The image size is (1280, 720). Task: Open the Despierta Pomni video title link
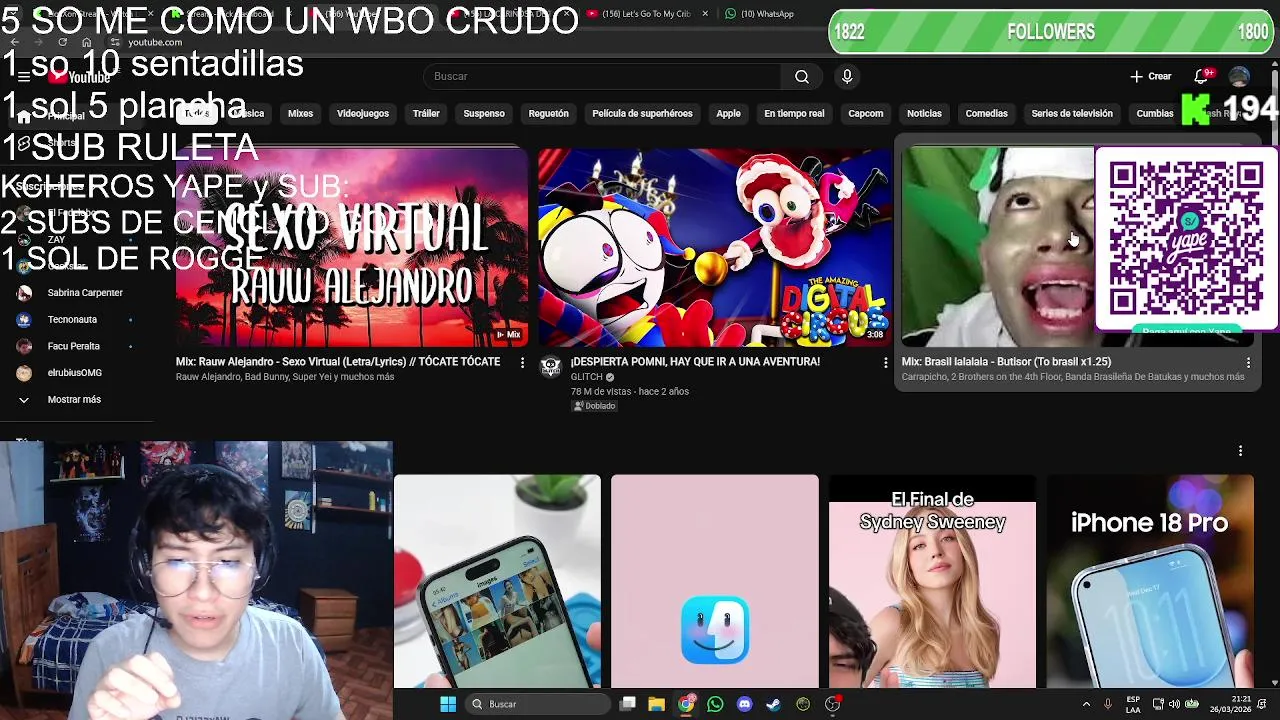(695, 362)
